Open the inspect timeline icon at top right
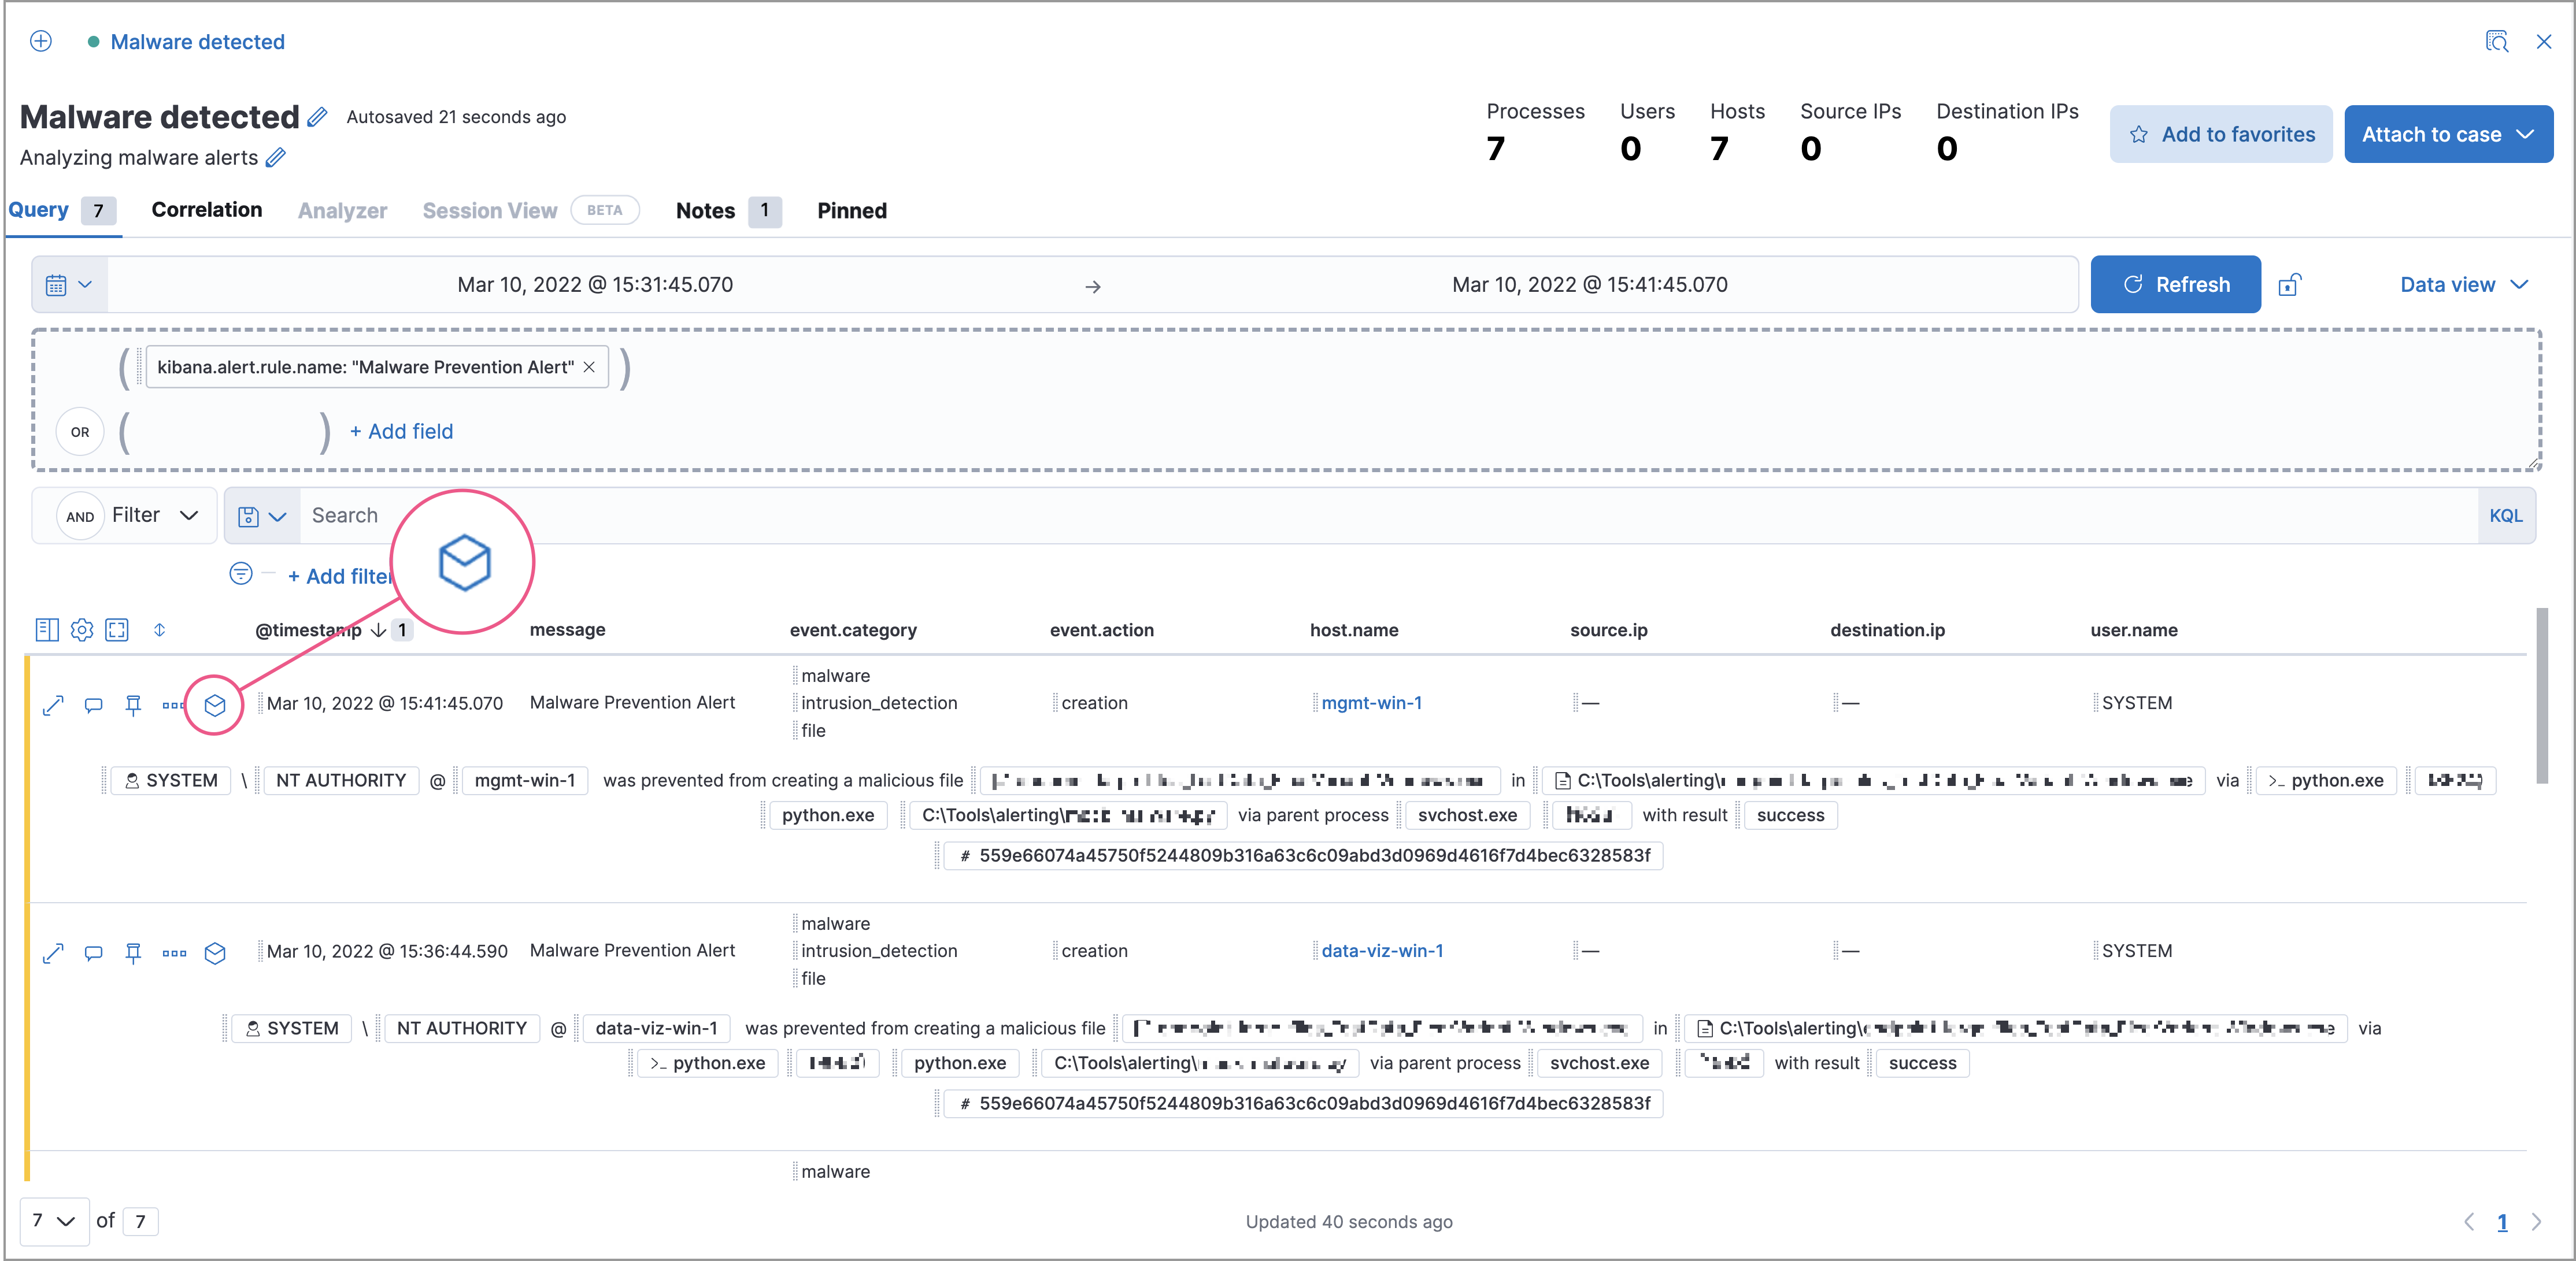Image resolution: width=2576 pixels, height=1261 pixels. click(2497, 41)
